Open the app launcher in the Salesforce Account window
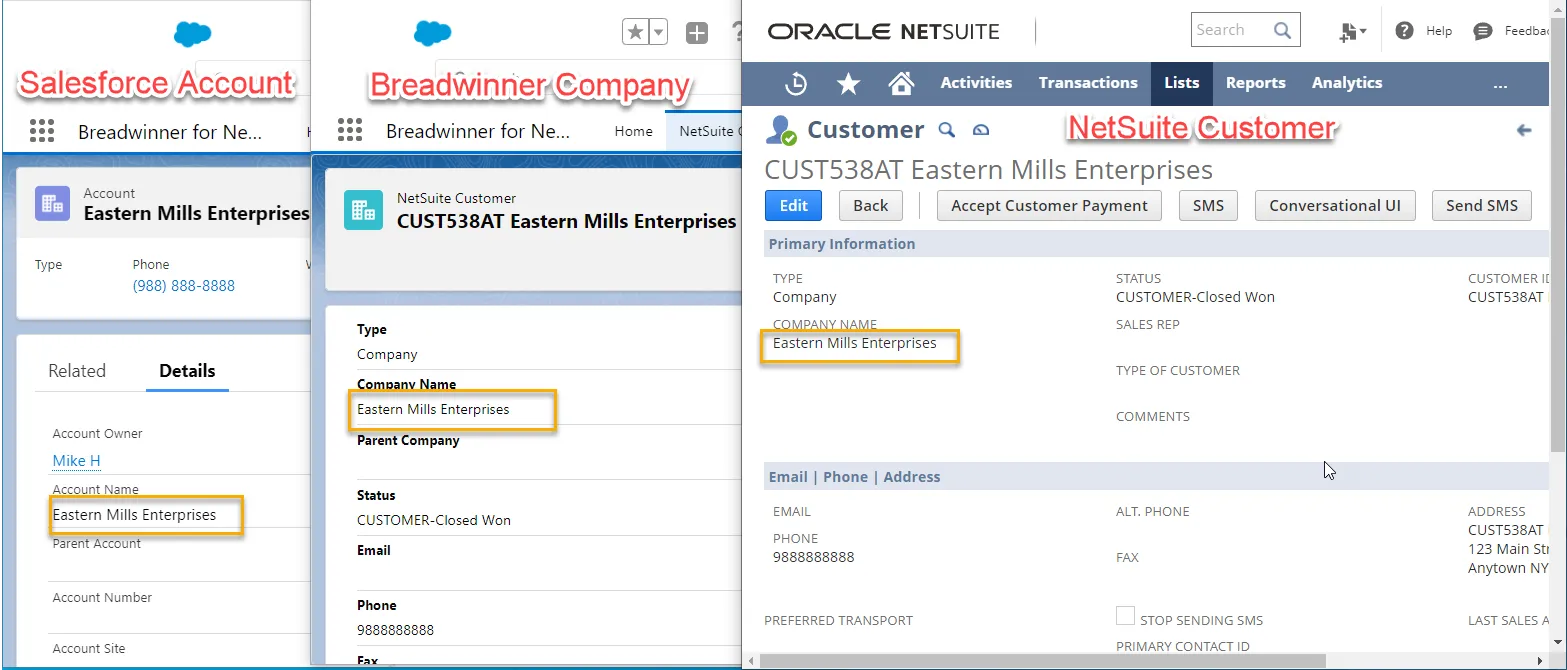This screenshot has height=670, width=1567. click(x=41, y=131)
